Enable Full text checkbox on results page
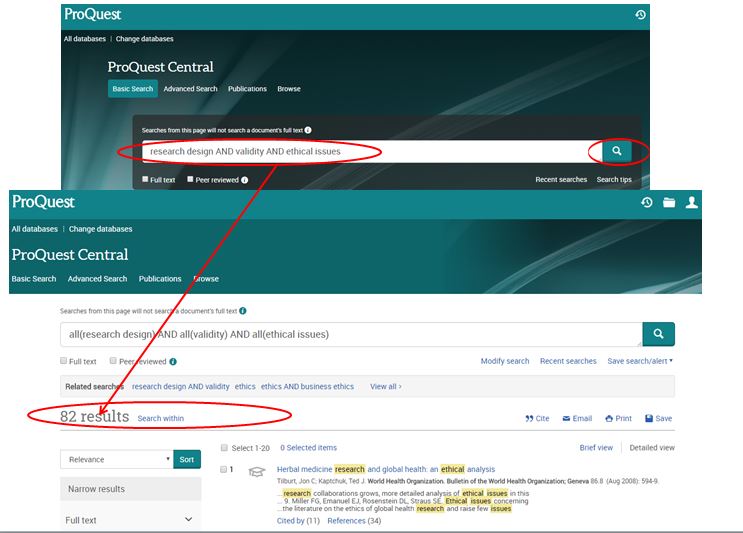The height and width of the screenshot is (533, 743). click(x=63, y=361)
